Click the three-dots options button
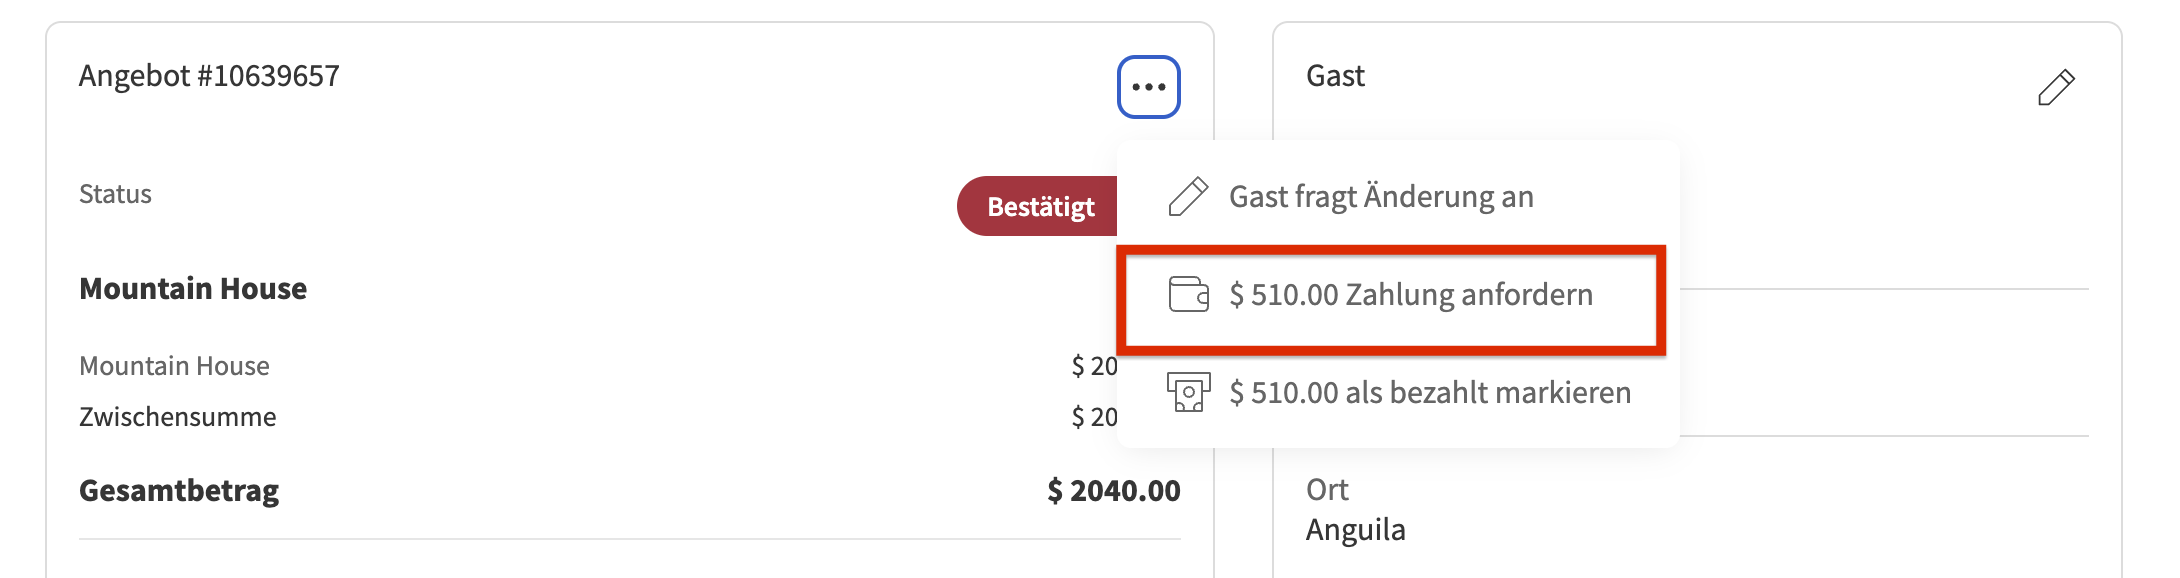 (x=1148, y=87)
